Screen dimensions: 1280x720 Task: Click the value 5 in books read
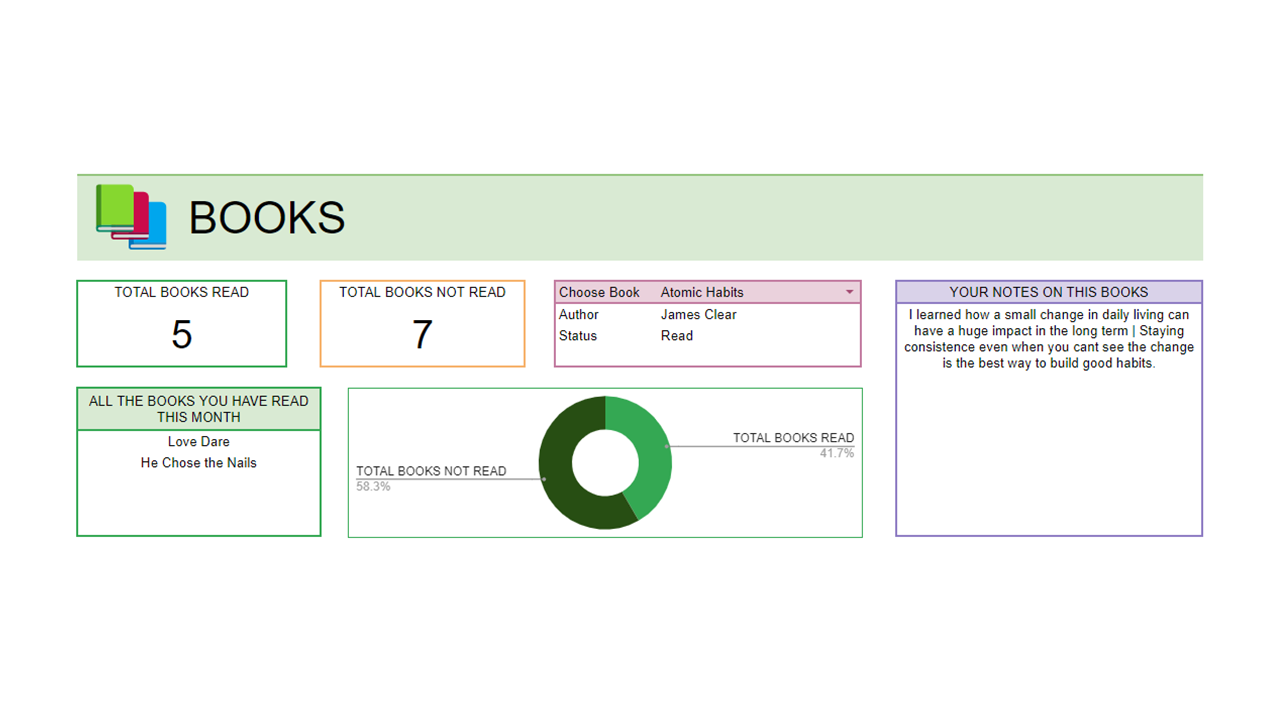181,334
